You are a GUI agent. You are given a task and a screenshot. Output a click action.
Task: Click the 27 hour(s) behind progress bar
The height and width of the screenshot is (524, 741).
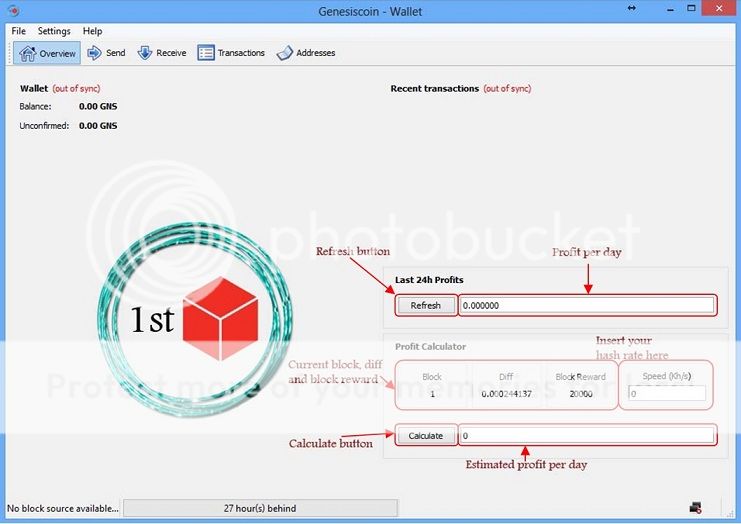tap(260, 508)
